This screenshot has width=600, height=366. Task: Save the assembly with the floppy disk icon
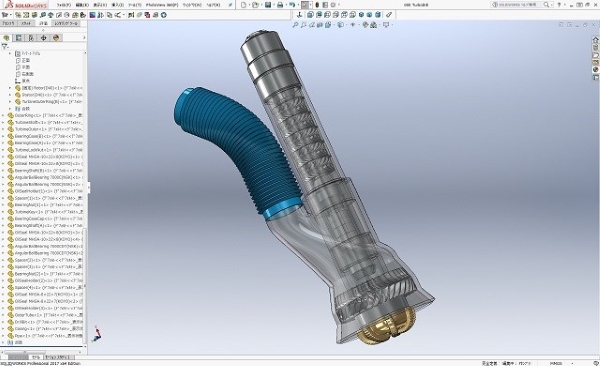[x=268, y=5]
